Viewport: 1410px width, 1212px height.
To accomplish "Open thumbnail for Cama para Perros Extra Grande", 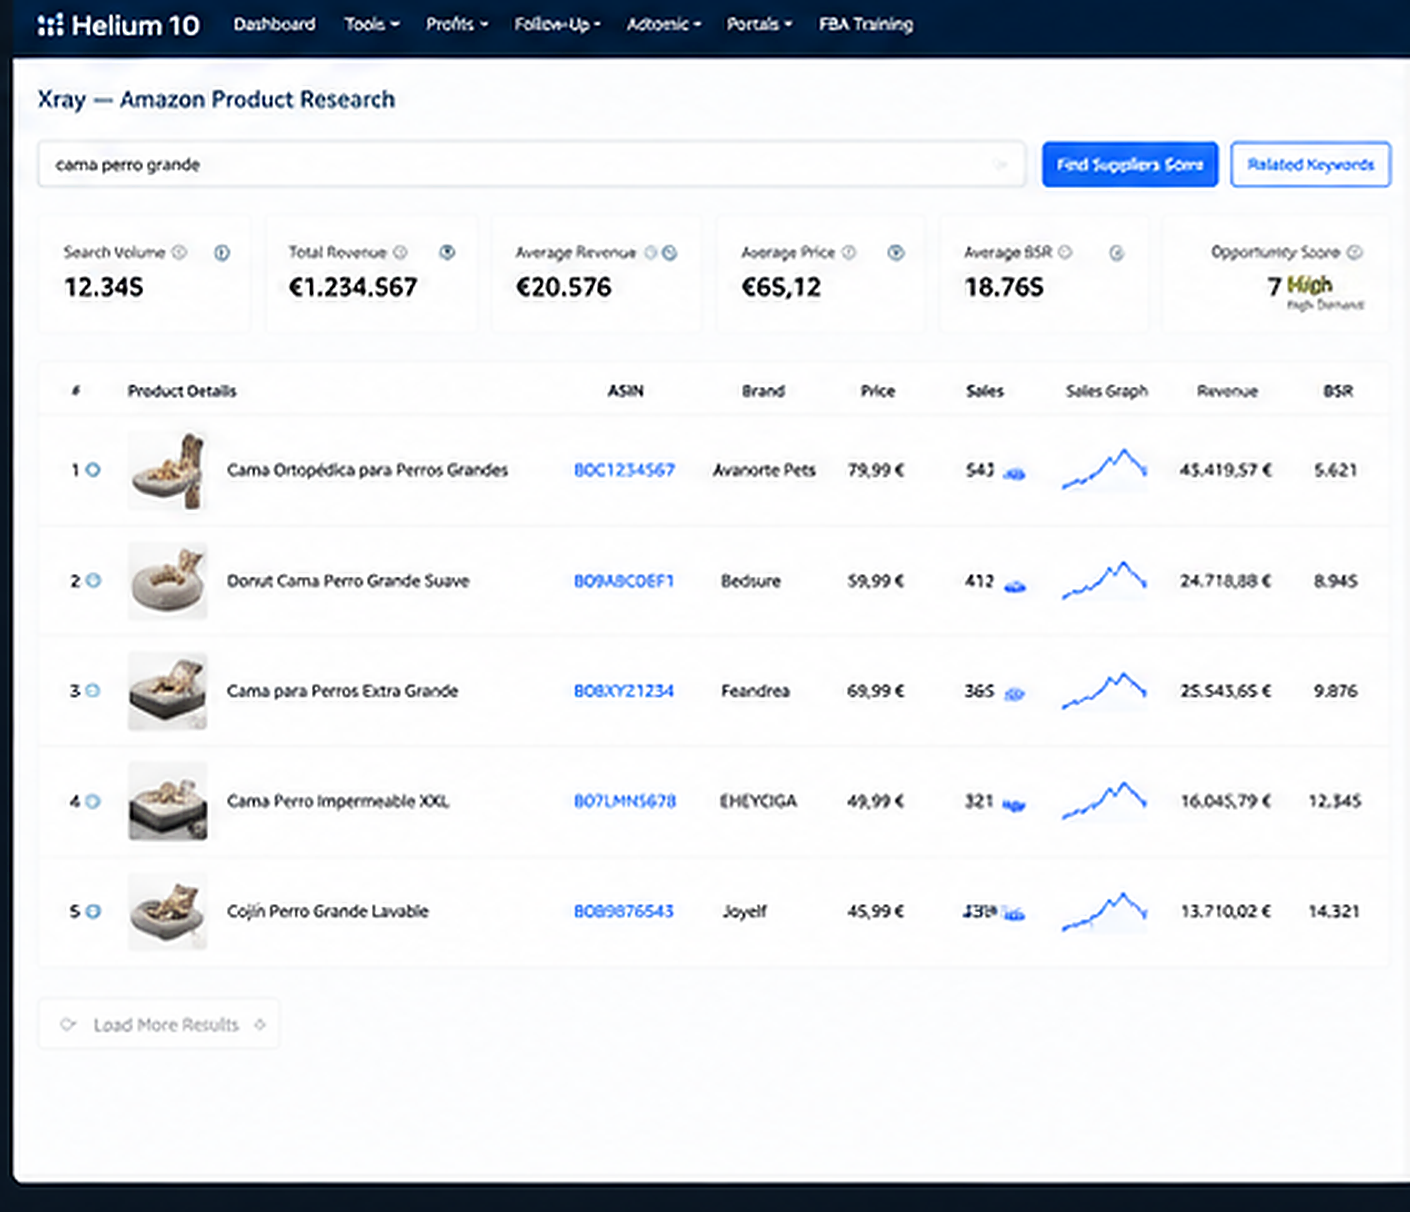I will [167, 691].
